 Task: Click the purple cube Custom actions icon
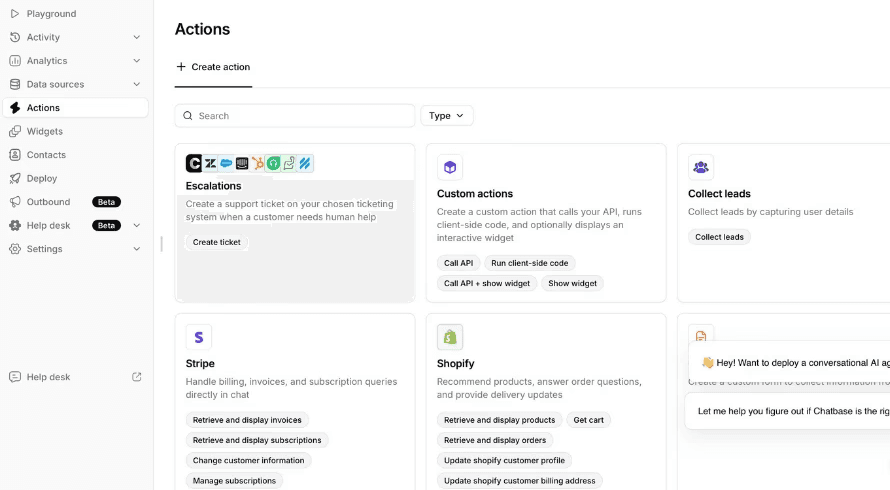(x=450, y=167)
